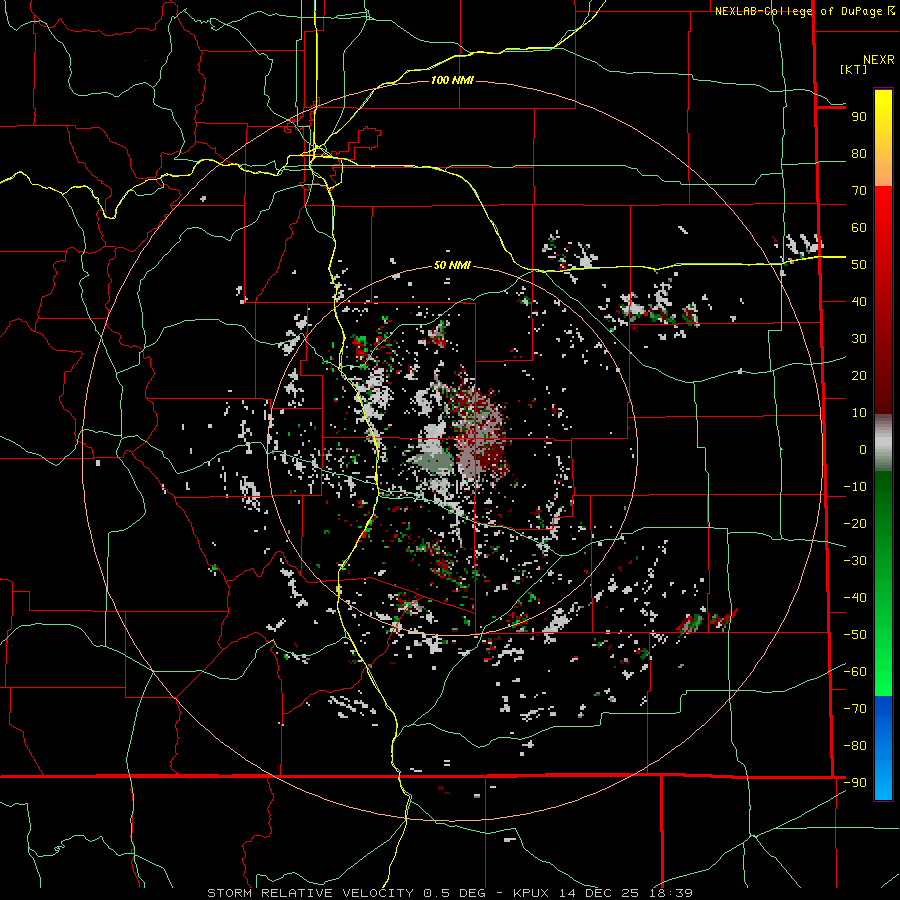The image size is (900, 900).
Task: Click the -10 value on the velocity scale
Action: pos(855,487)
